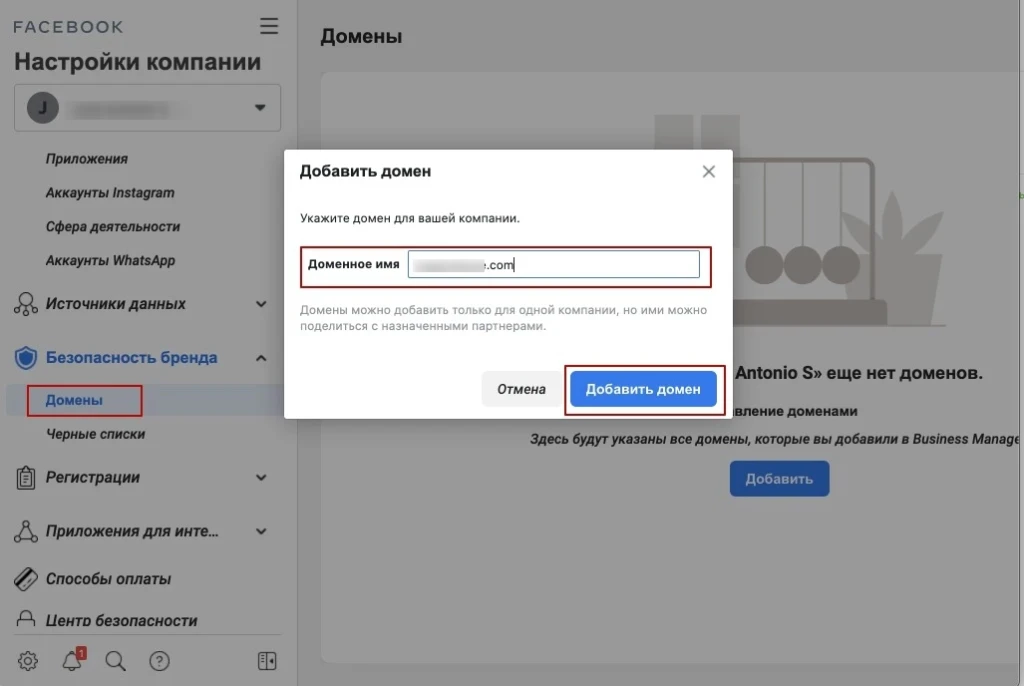Open the help question mark icon

pos(159,661)
